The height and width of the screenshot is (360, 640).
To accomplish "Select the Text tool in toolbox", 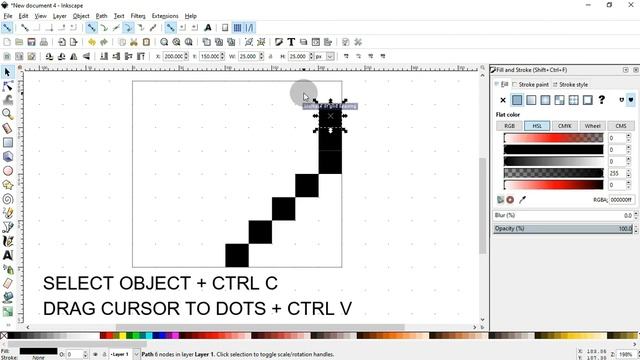I will point(7,255).
